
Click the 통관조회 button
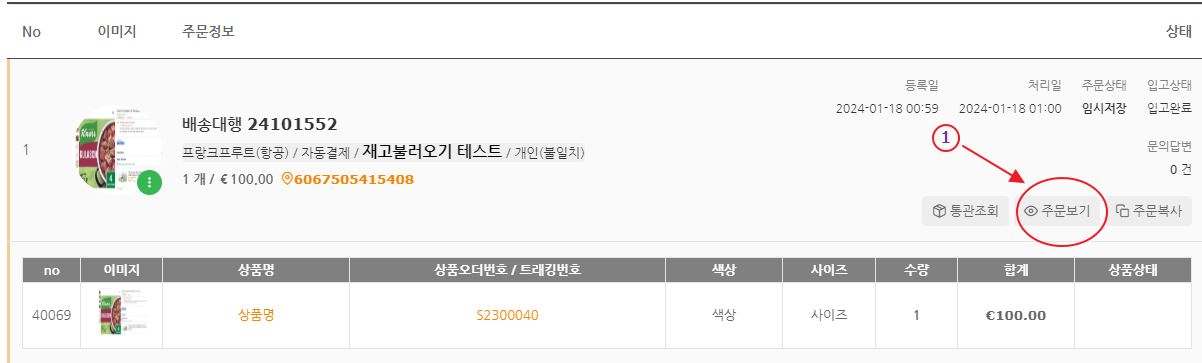(x=966, y=211)
